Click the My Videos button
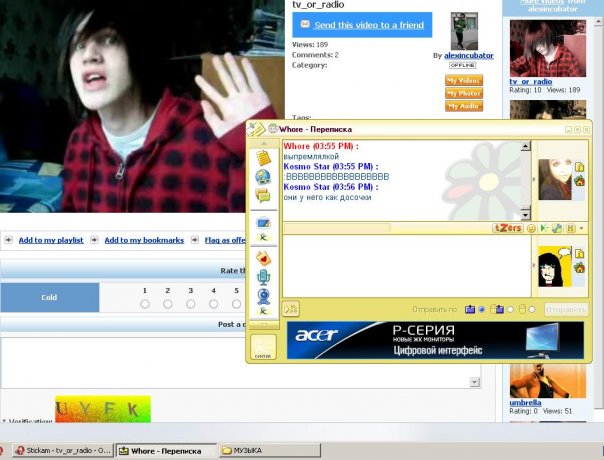Viewport: 604px width, 460px height. click(464, 80)
